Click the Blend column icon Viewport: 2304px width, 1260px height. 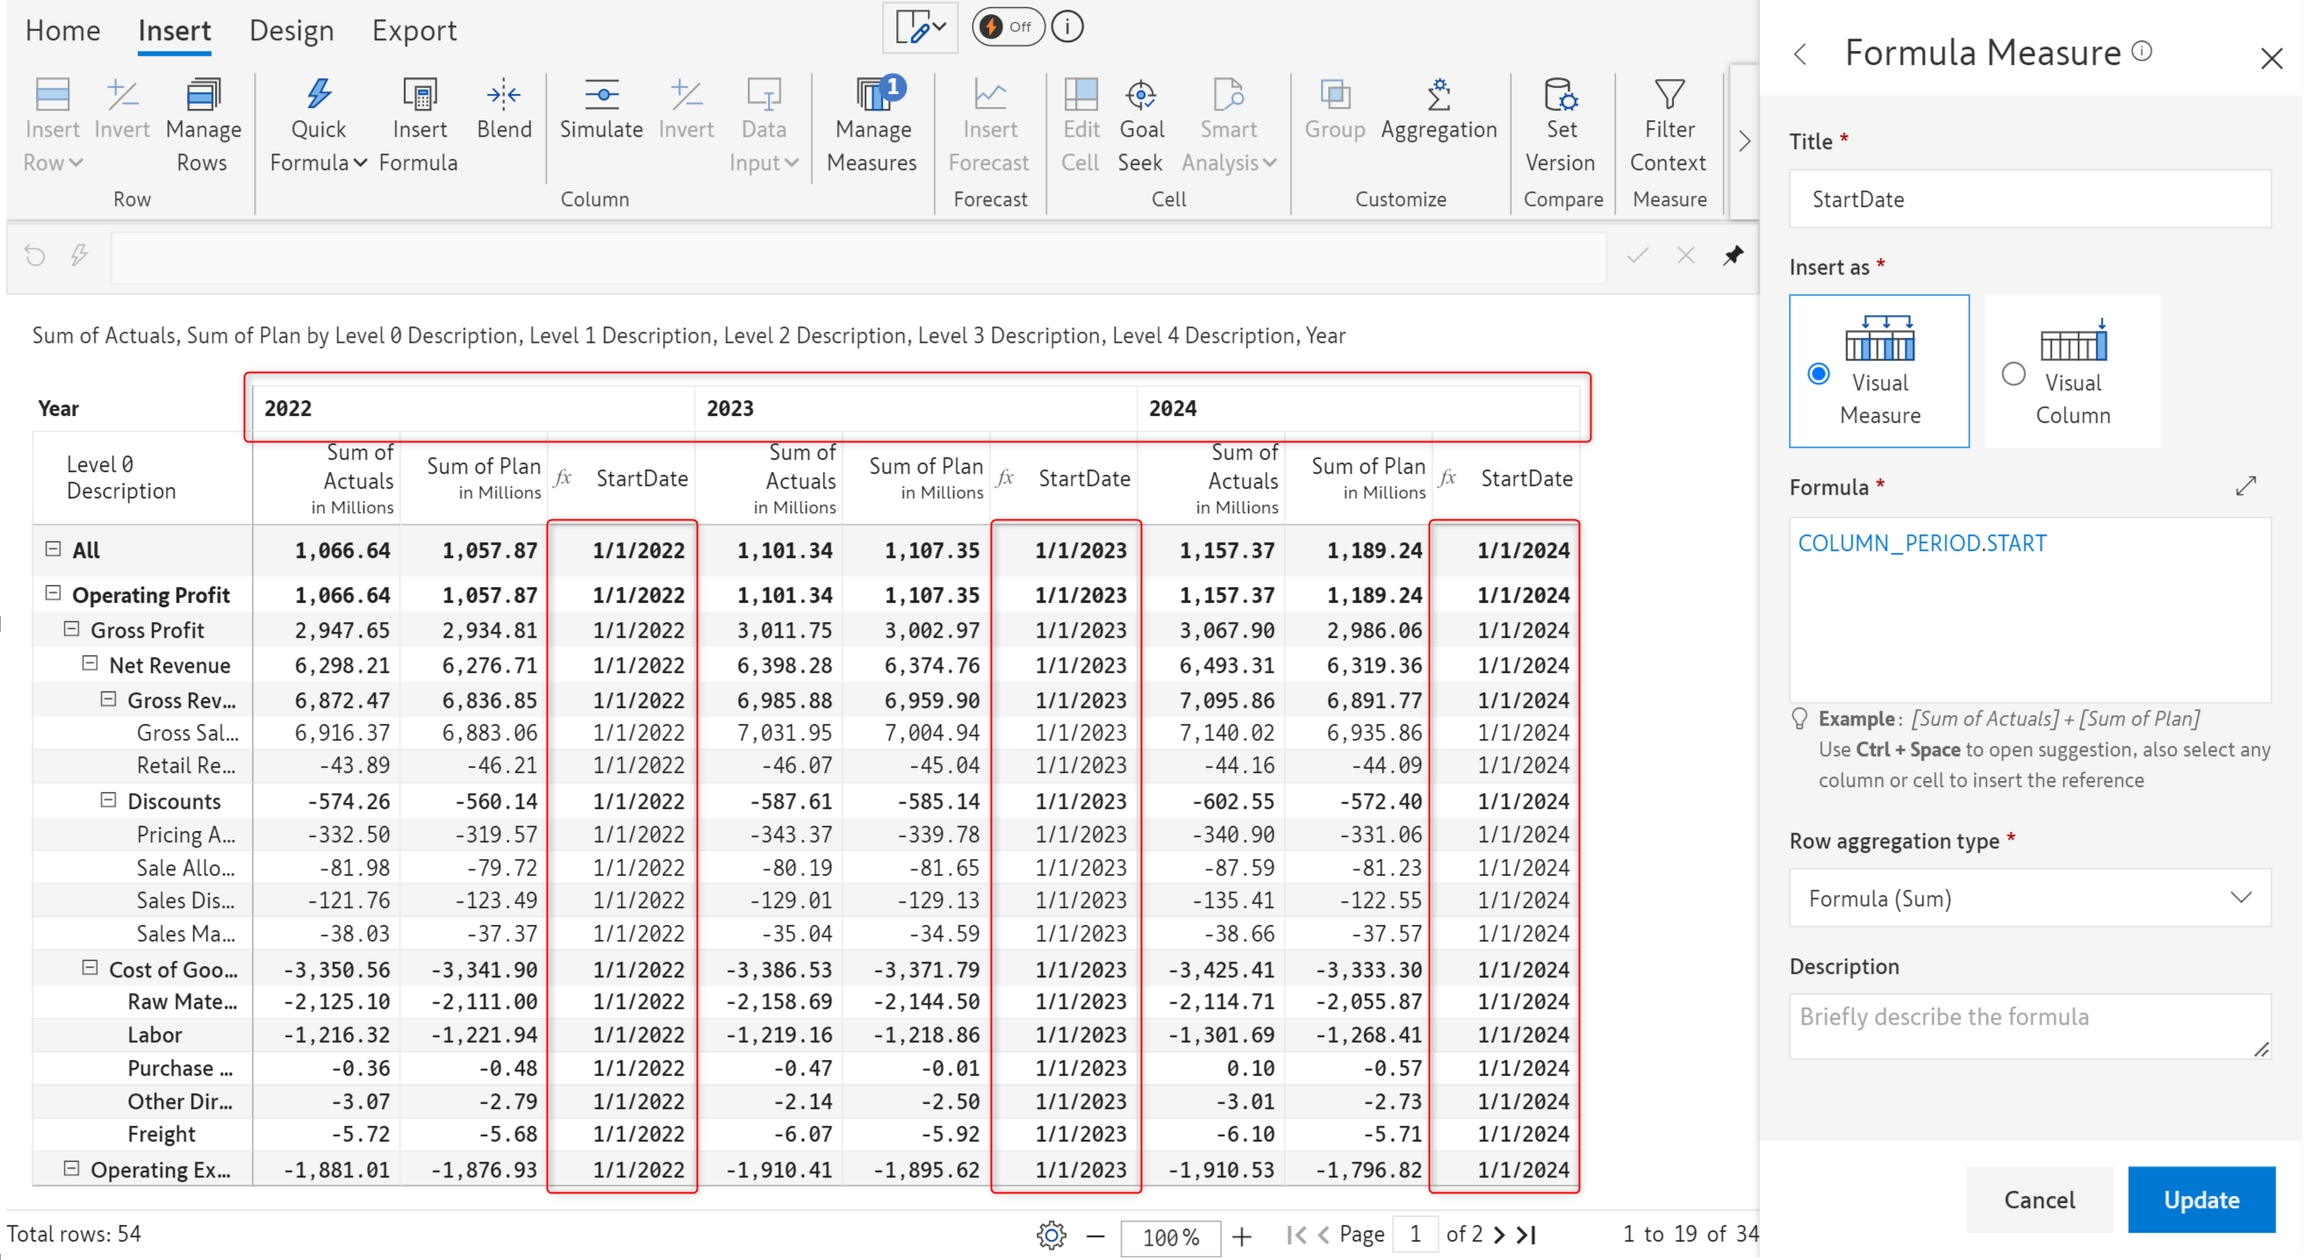(x=503, y=96)
